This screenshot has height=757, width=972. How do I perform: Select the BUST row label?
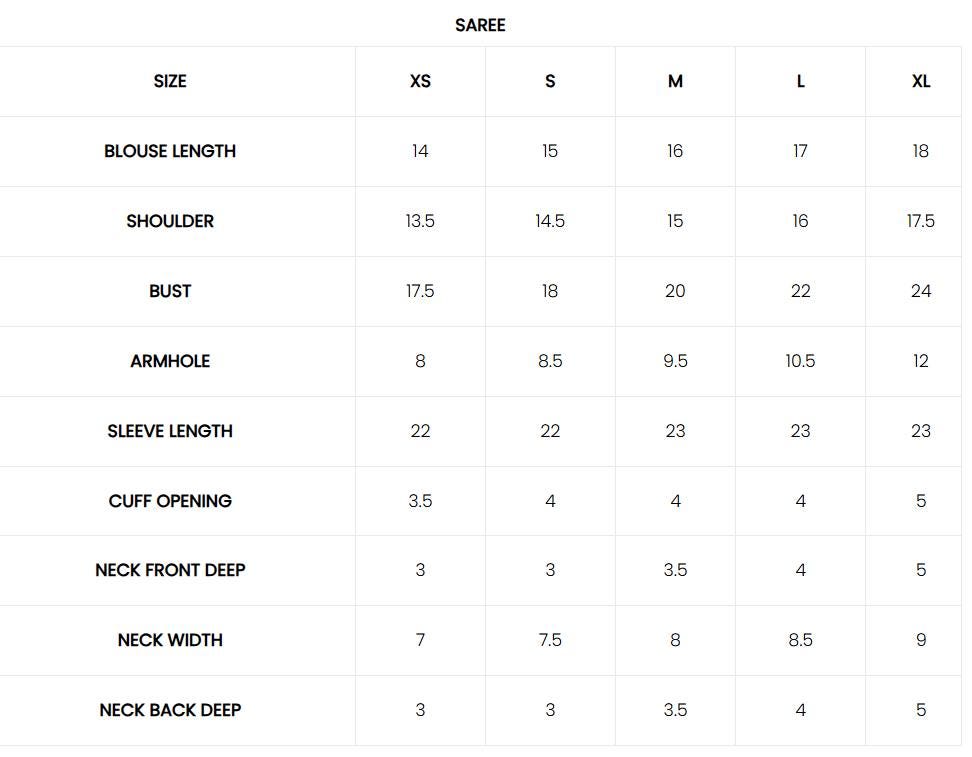pos(170,291)
